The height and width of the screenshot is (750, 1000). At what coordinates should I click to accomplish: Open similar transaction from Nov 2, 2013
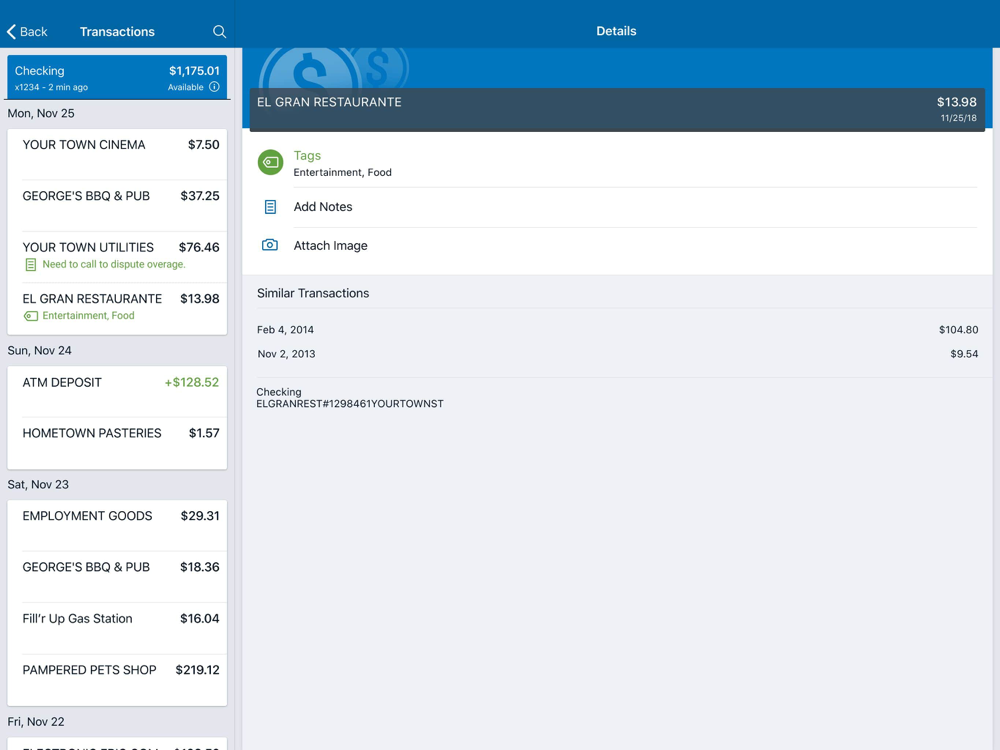617,354
